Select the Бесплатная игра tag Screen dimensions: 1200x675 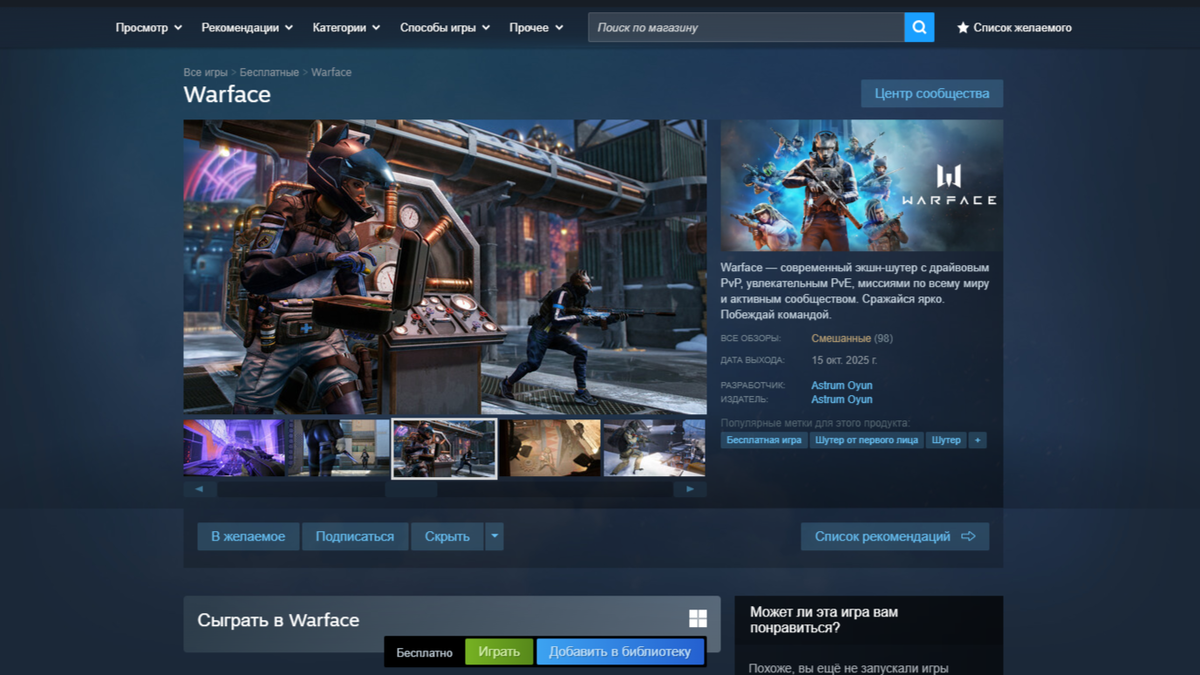click(x=764, y=440)
